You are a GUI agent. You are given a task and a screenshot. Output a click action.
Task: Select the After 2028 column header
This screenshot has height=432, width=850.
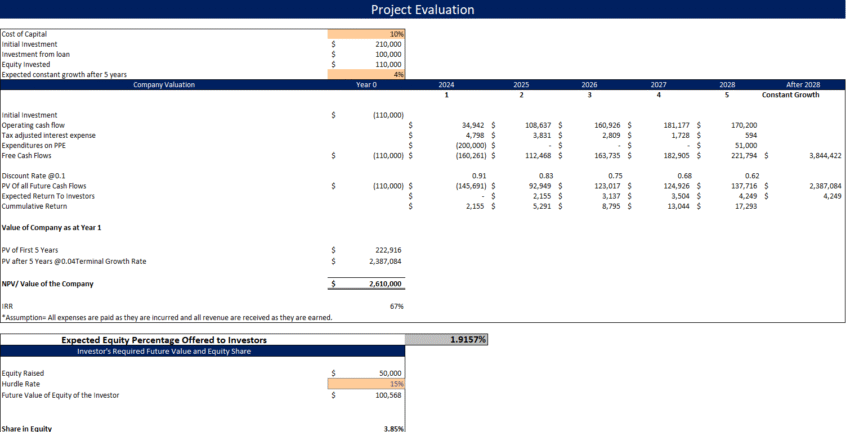pyautogui.click(x=803, y=85)
